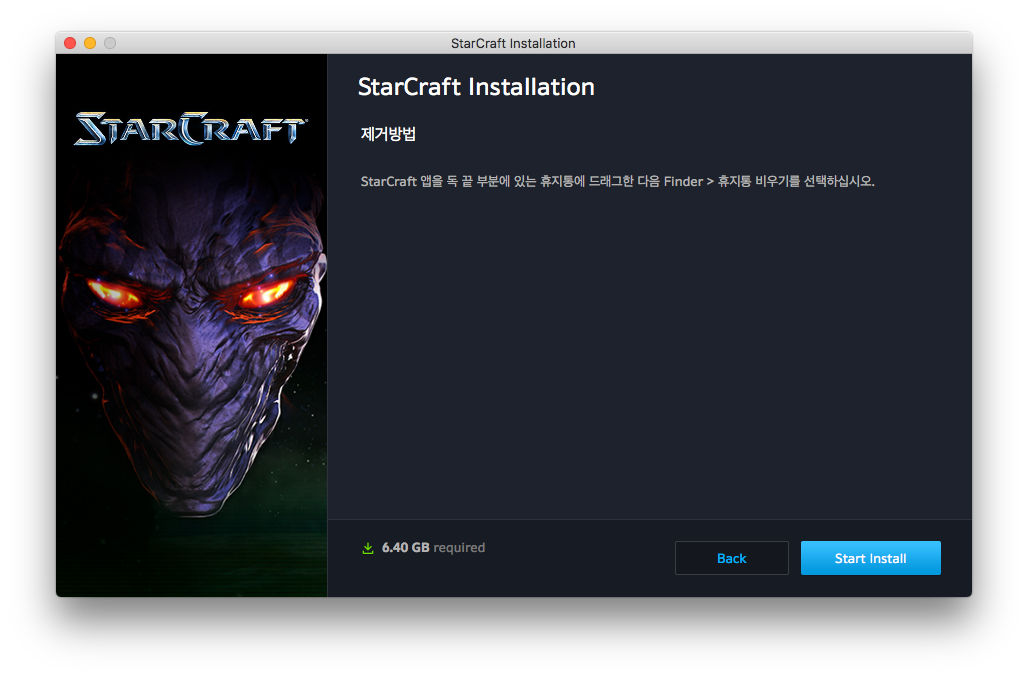Image resolution: width=1028 pixels, height=677 pixels.
Task: Minimize the installer with the yellow button
Action: coord(90,43)
